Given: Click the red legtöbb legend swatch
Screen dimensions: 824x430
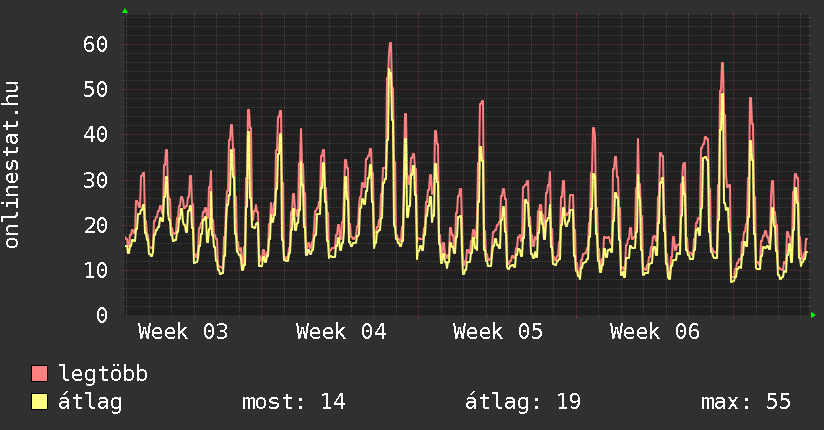Looking at the screenshot, I should pos(40,374).
